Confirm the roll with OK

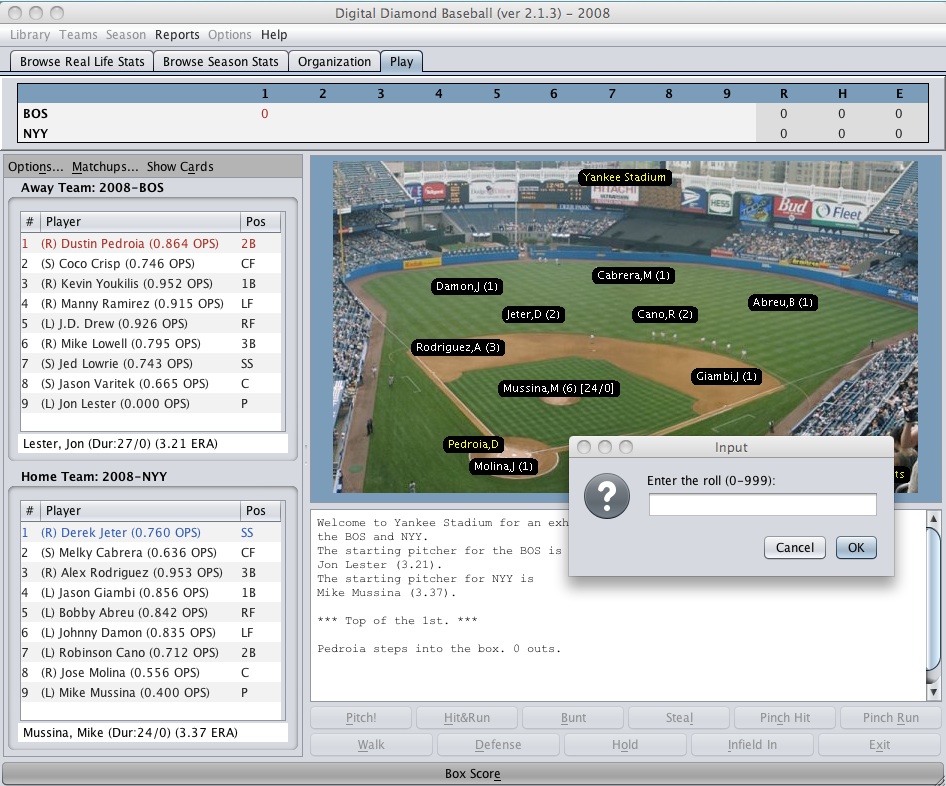(x=856, y=548)
